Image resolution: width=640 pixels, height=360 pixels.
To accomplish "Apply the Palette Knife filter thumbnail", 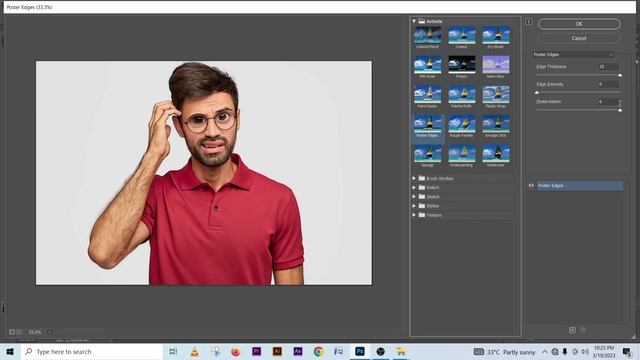I will click(x=462, y=94).
